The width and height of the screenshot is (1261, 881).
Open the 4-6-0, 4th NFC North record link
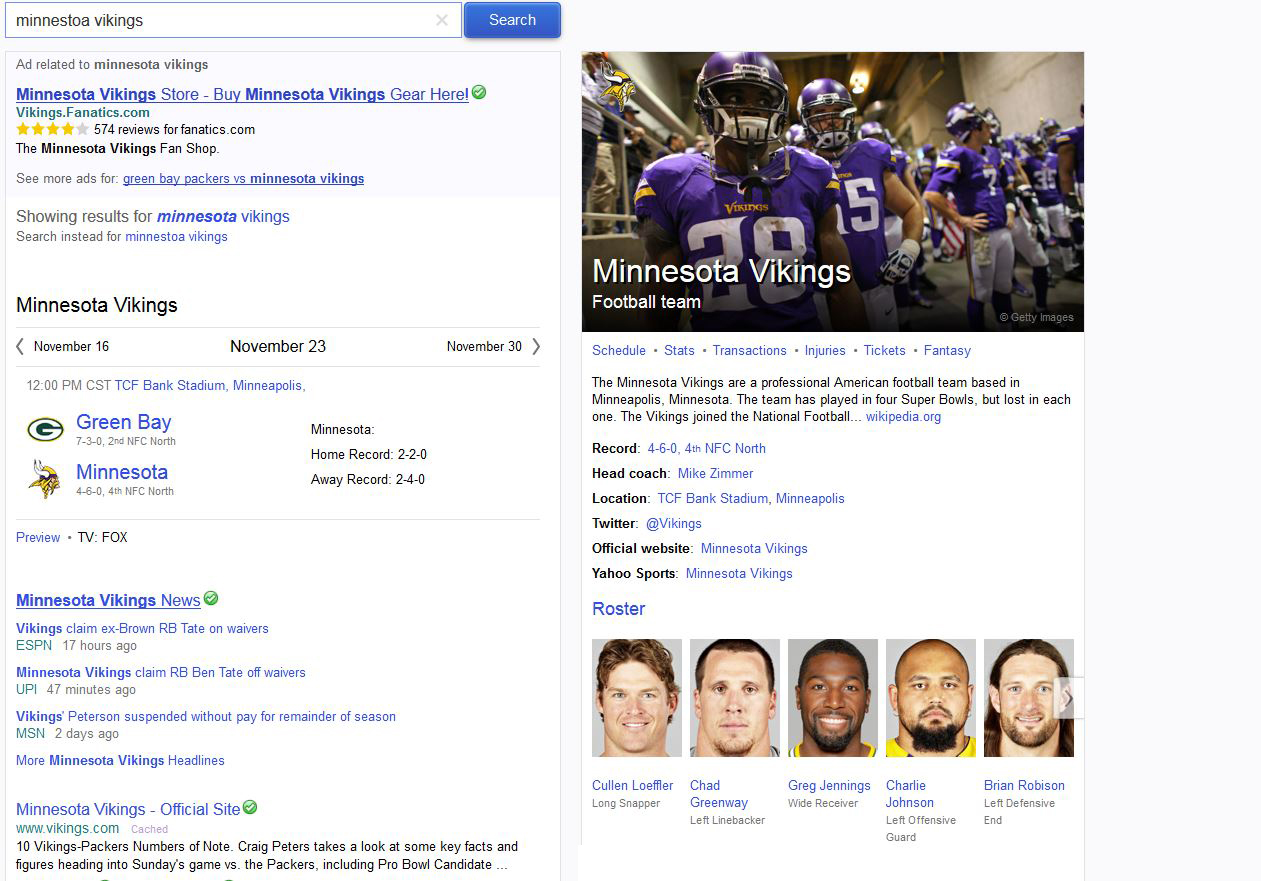[x=707, y=449]
